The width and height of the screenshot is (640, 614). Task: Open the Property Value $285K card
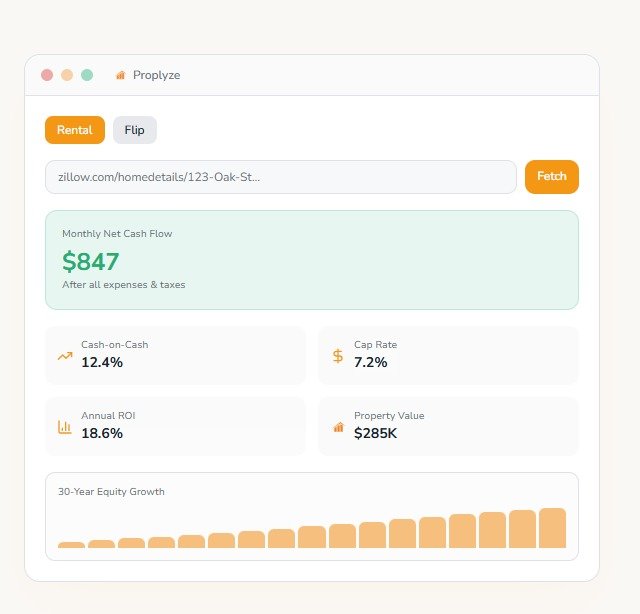448,427
